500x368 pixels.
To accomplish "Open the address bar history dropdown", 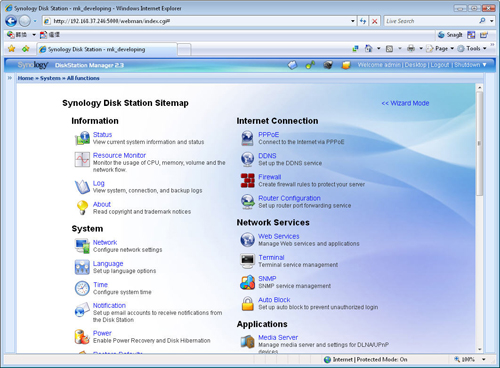I will click(x=353, y=21).
